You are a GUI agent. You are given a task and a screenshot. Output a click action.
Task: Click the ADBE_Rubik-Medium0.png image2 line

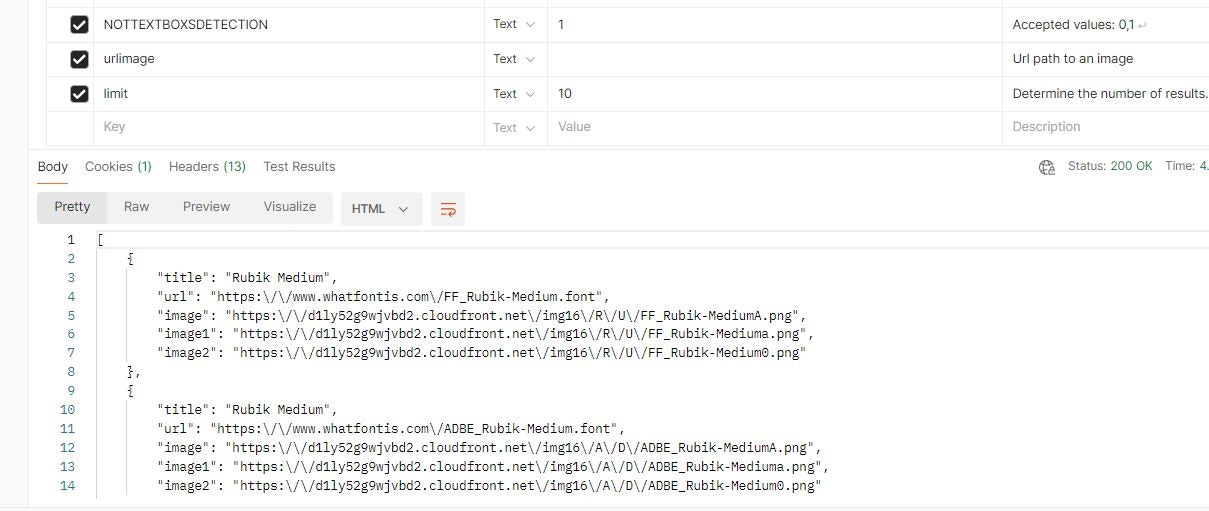click(x=489, y=485)
